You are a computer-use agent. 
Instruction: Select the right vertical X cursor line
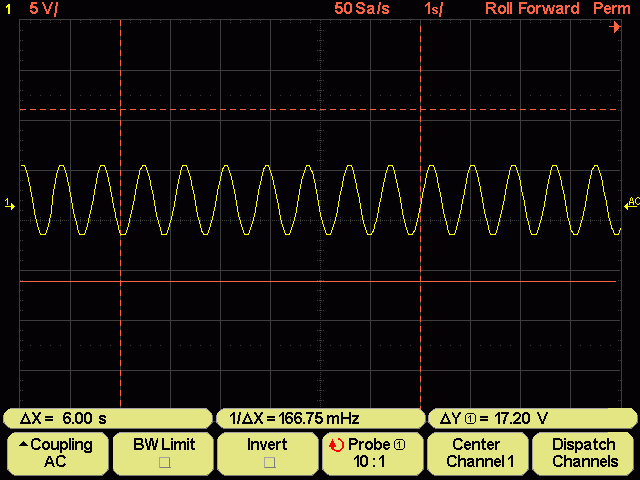tap(420, 212)
